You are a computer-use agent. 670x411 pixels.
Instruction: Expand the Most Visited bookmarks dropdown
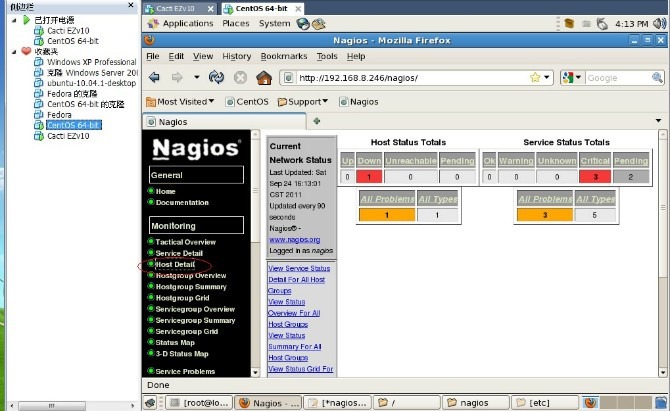[x=180, y=102]
